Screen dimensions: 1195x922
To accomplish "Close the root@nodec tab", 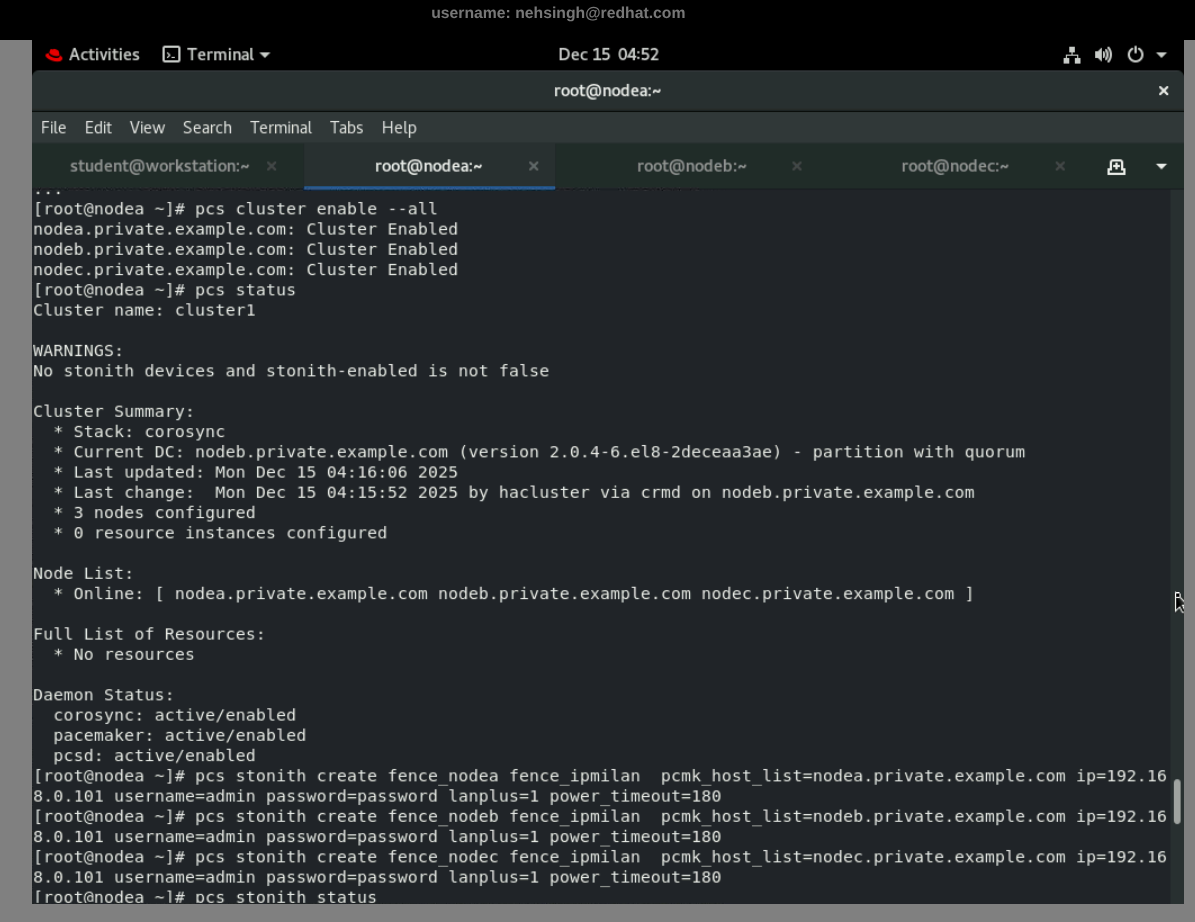I will coord(1060,166).
